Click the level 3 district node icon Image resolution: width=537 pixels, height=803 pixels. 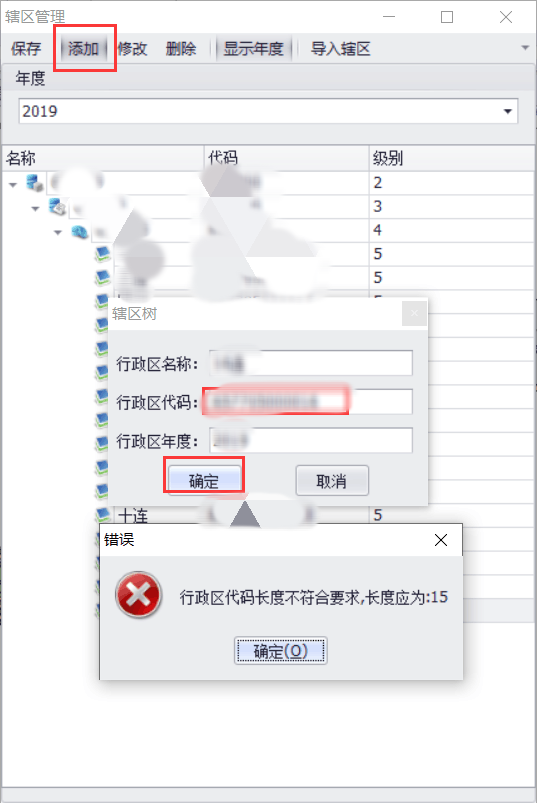(57, 207)
